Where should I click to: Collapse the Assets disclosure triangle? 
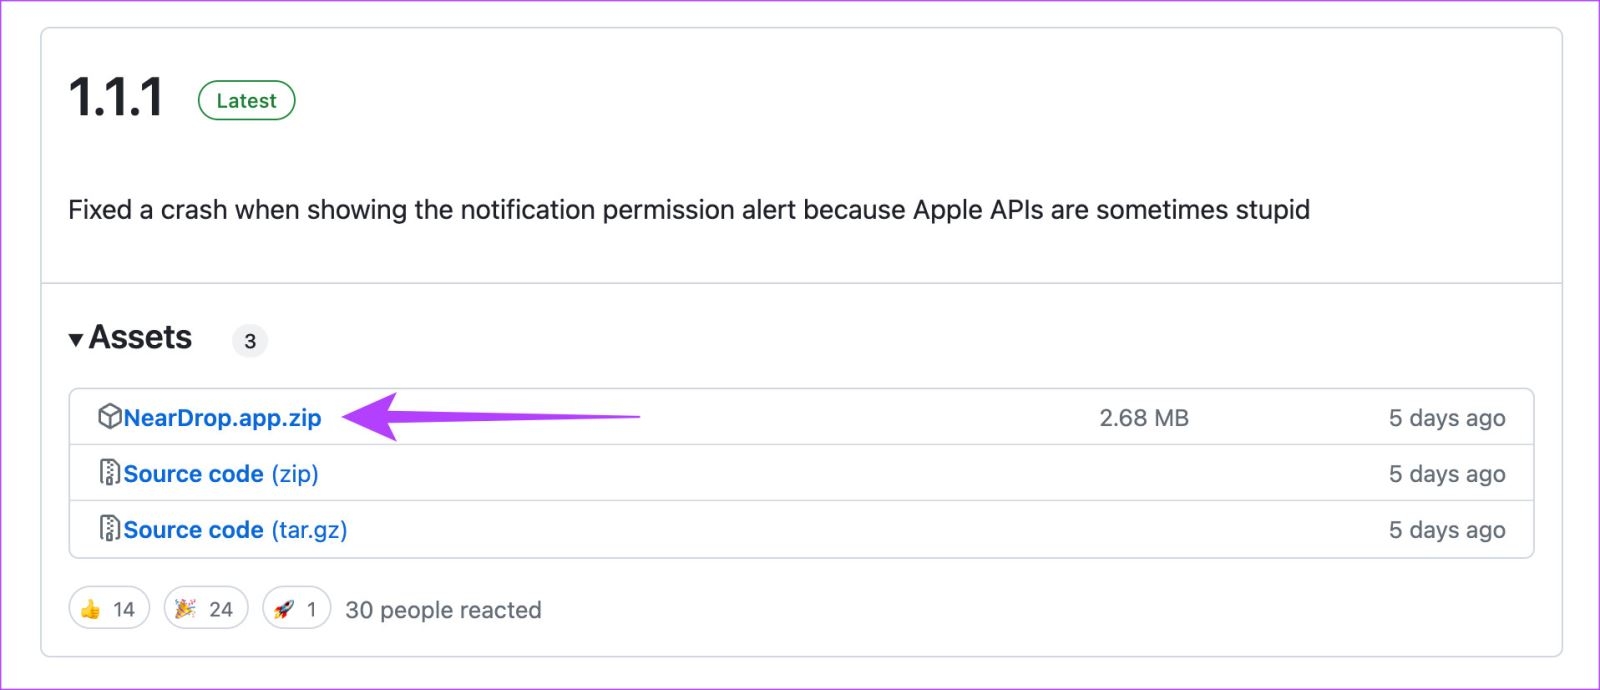(76, 340)
